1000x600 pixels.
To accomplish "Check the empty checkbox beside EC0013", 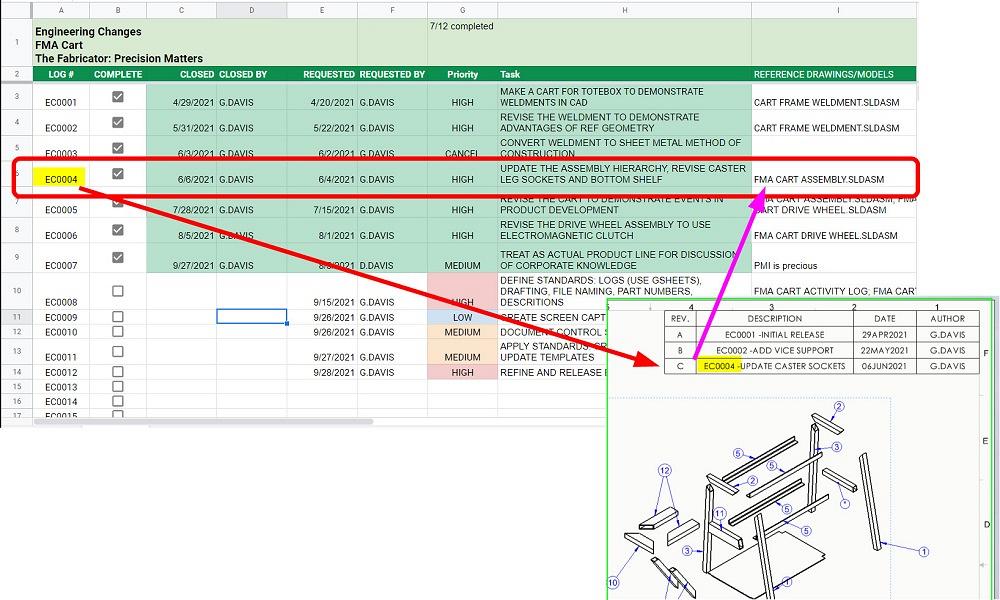I will (x=118, y=387).
